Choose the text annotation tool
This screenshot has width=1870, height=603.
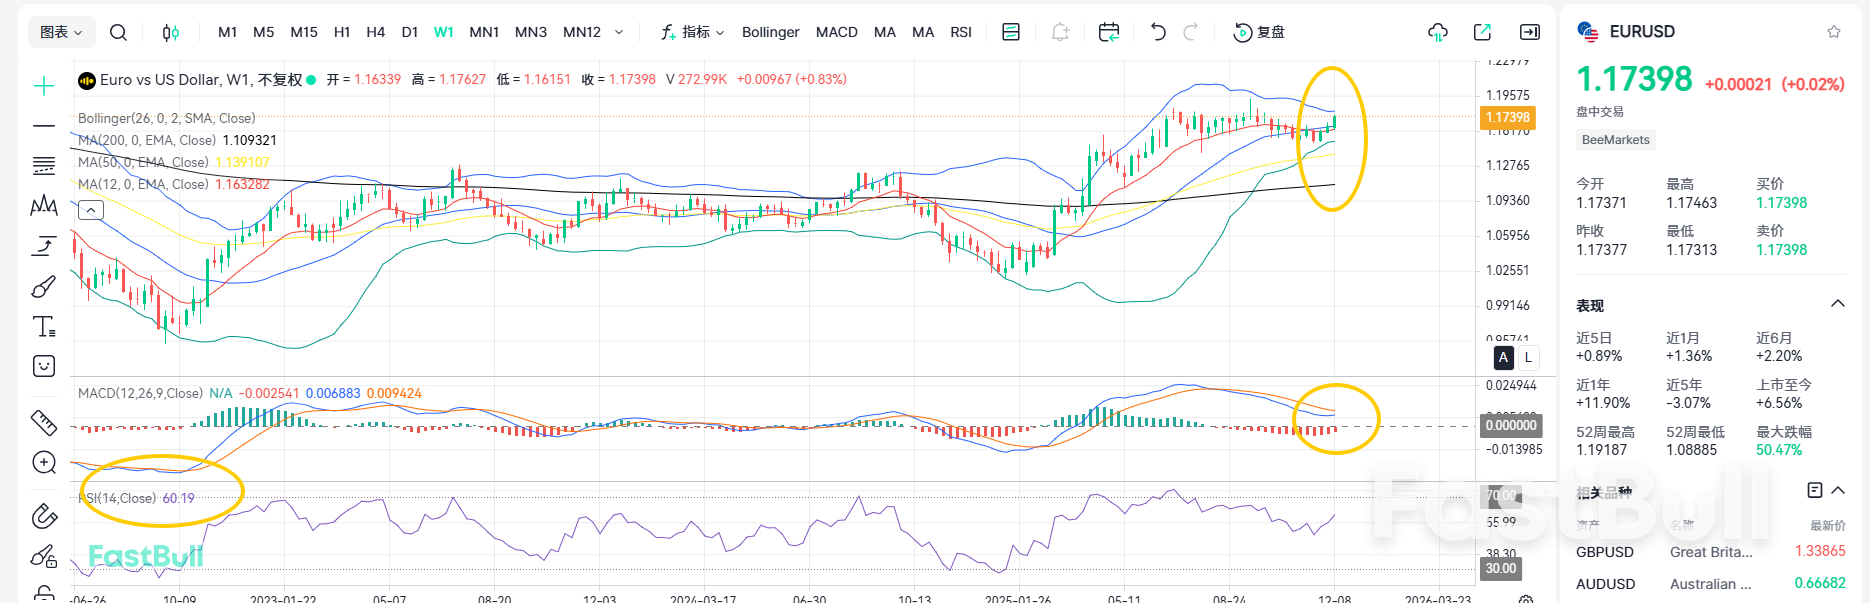(44, 327)
